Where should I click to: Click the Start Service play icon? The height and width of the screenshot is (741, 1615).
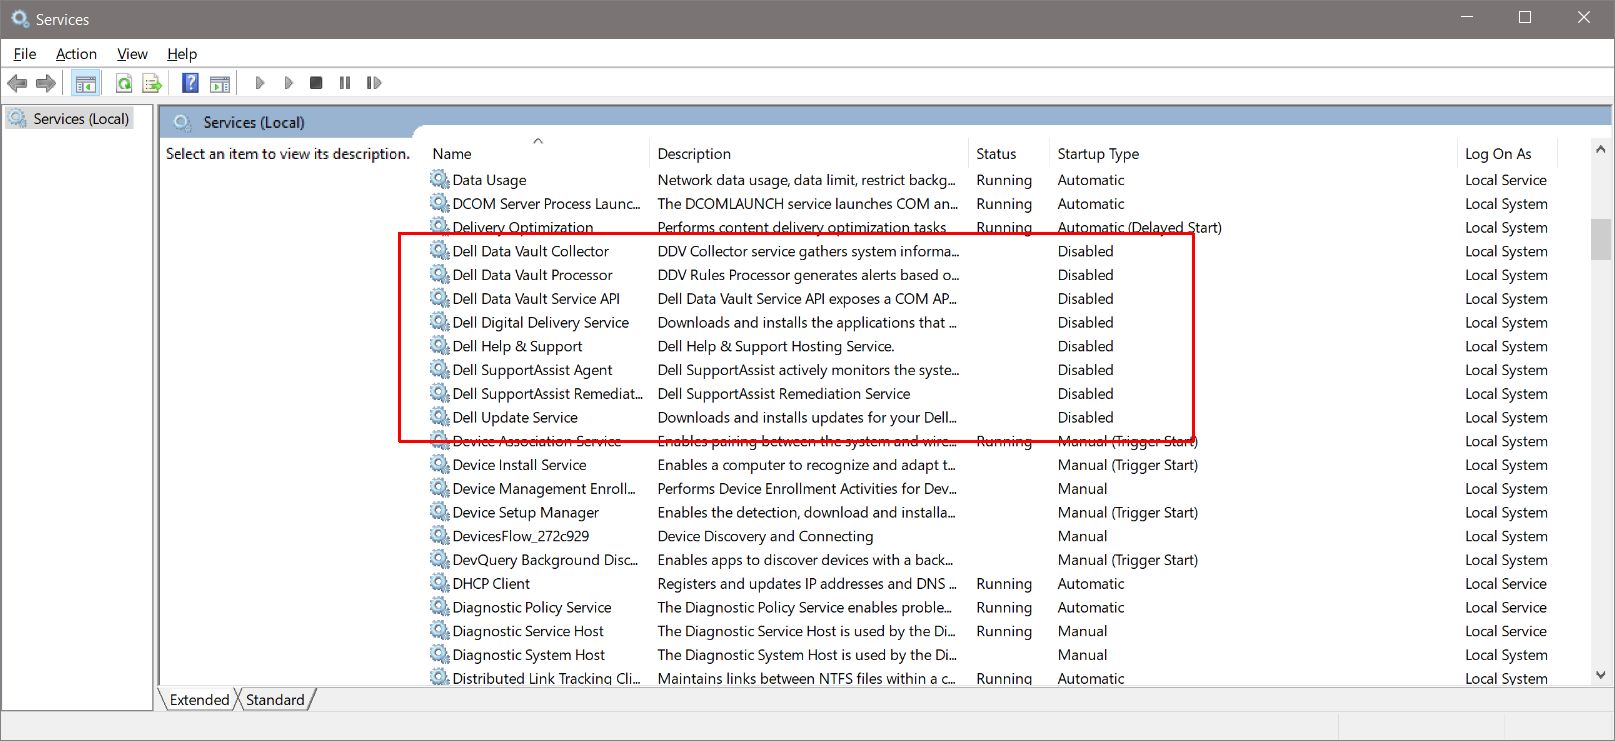(259, 83)
